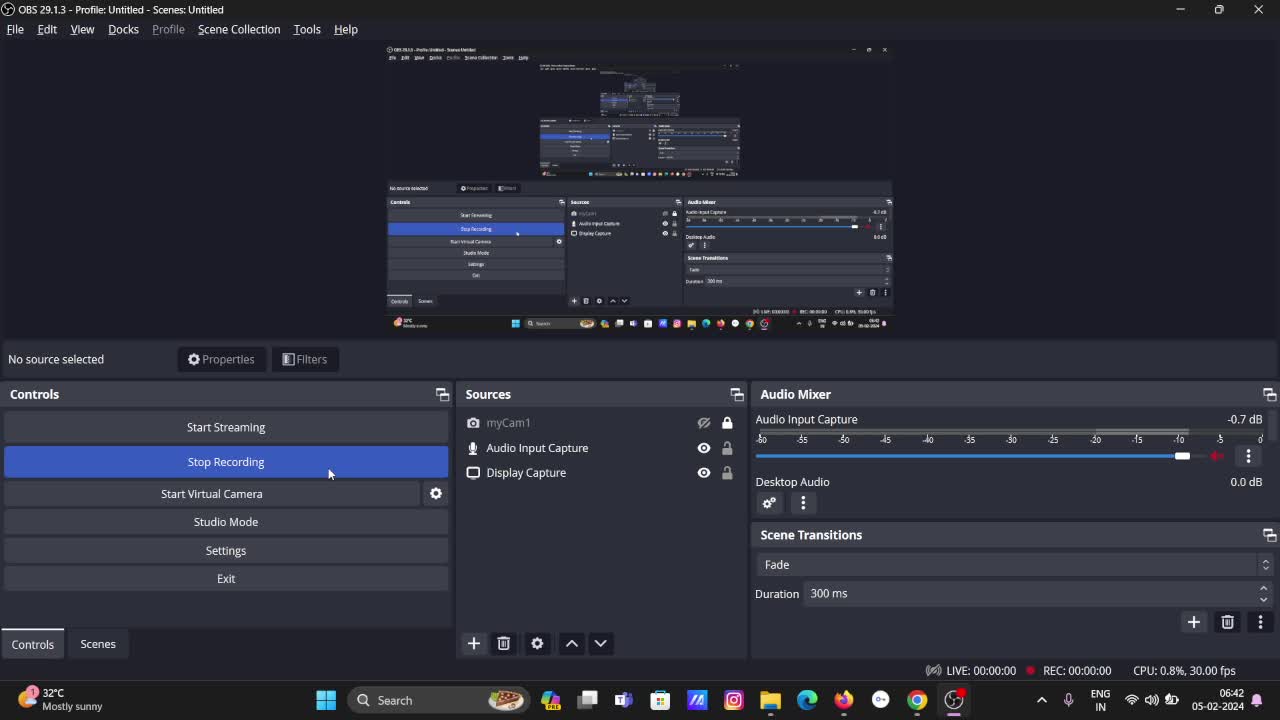Click the preview canvas
The height and width of the screenshot is (720, 1280).
pyautogui.click(x=640, y=187)
